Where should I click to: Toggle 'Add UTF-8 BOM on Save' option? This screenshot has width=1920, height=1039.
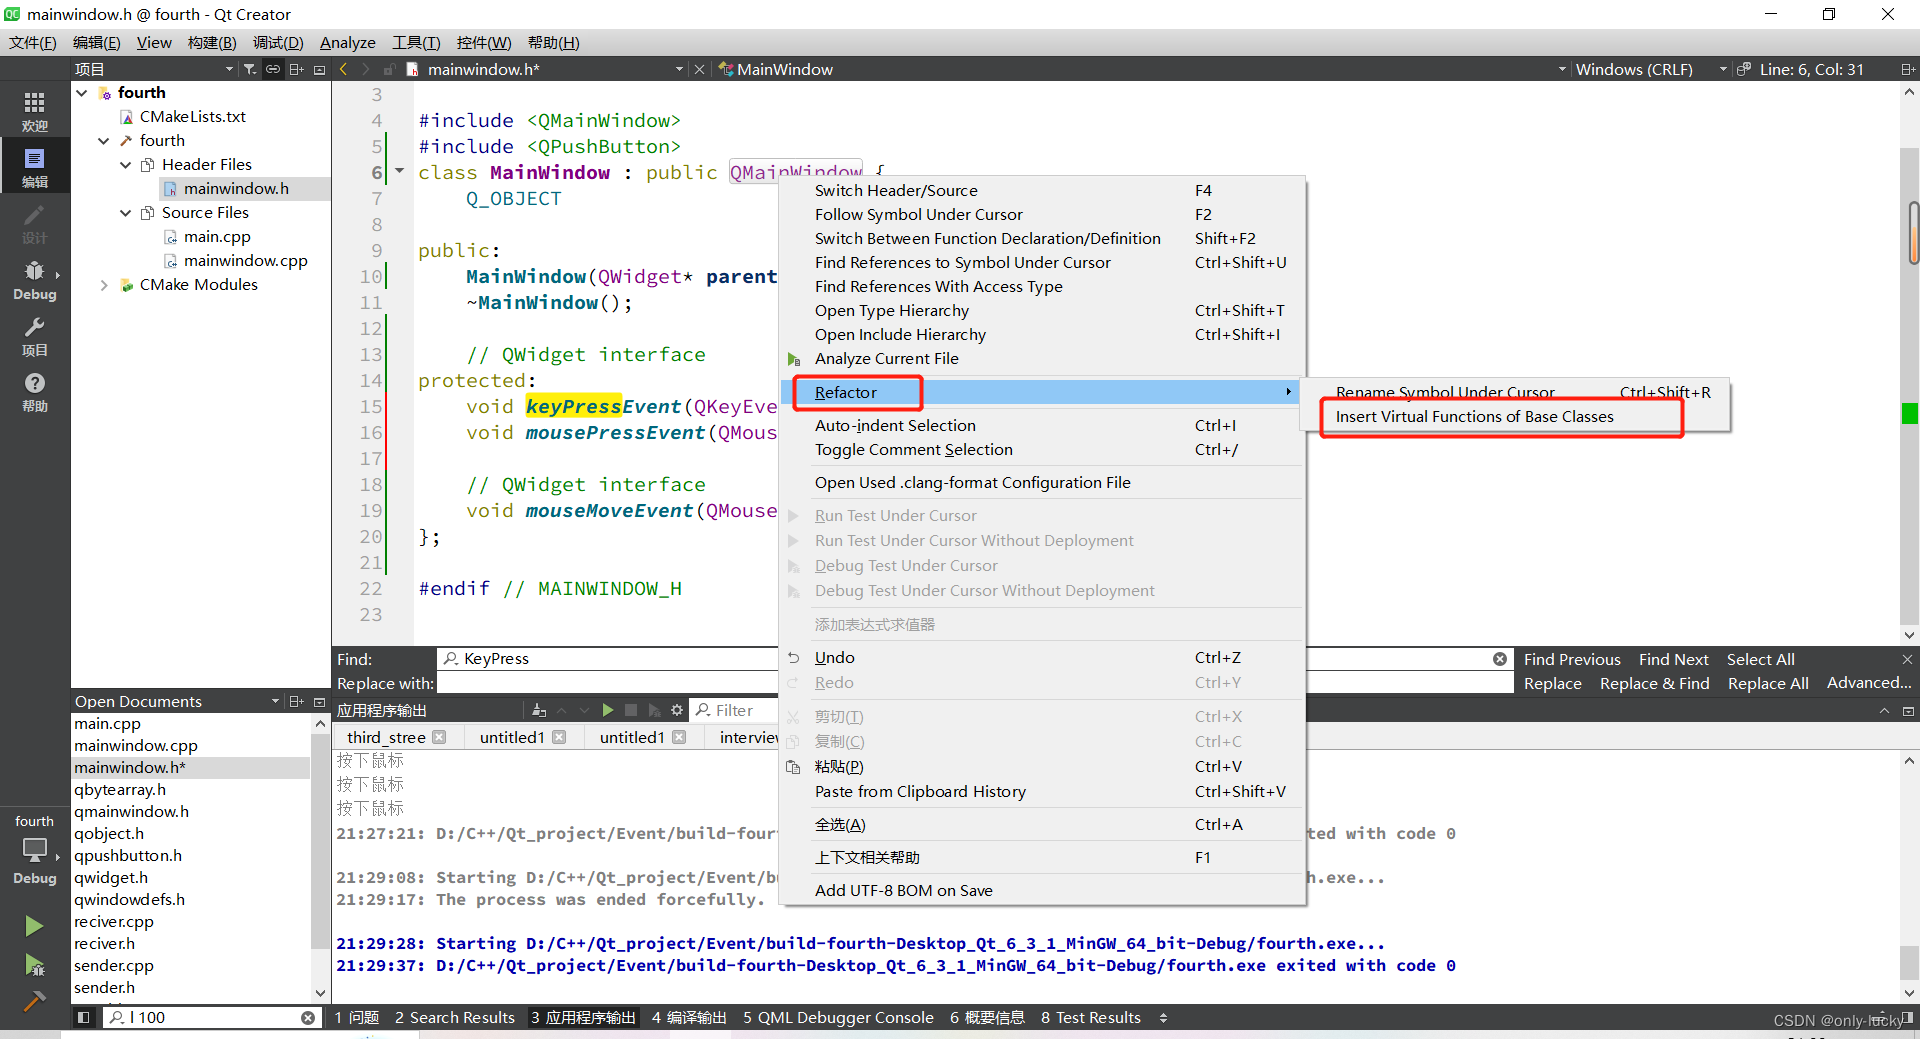point(903,890)
